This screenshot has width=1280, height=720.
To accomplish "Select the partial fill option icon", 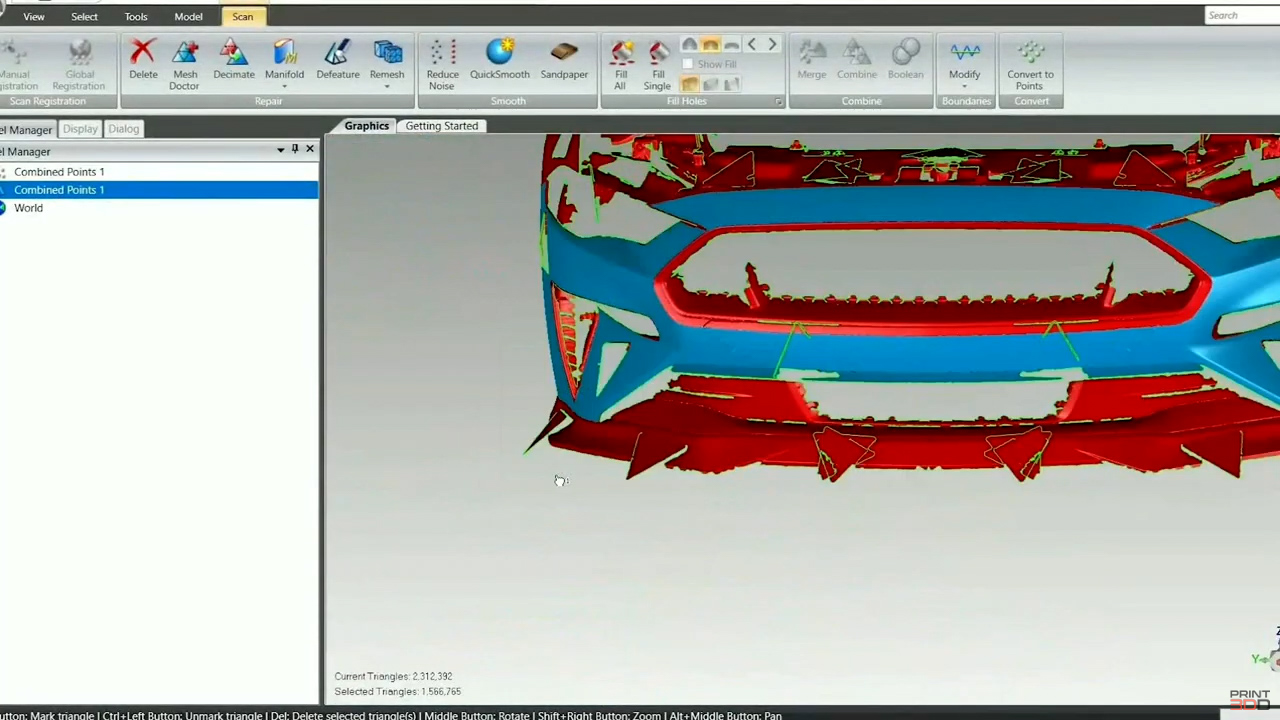I will (710, 85).
